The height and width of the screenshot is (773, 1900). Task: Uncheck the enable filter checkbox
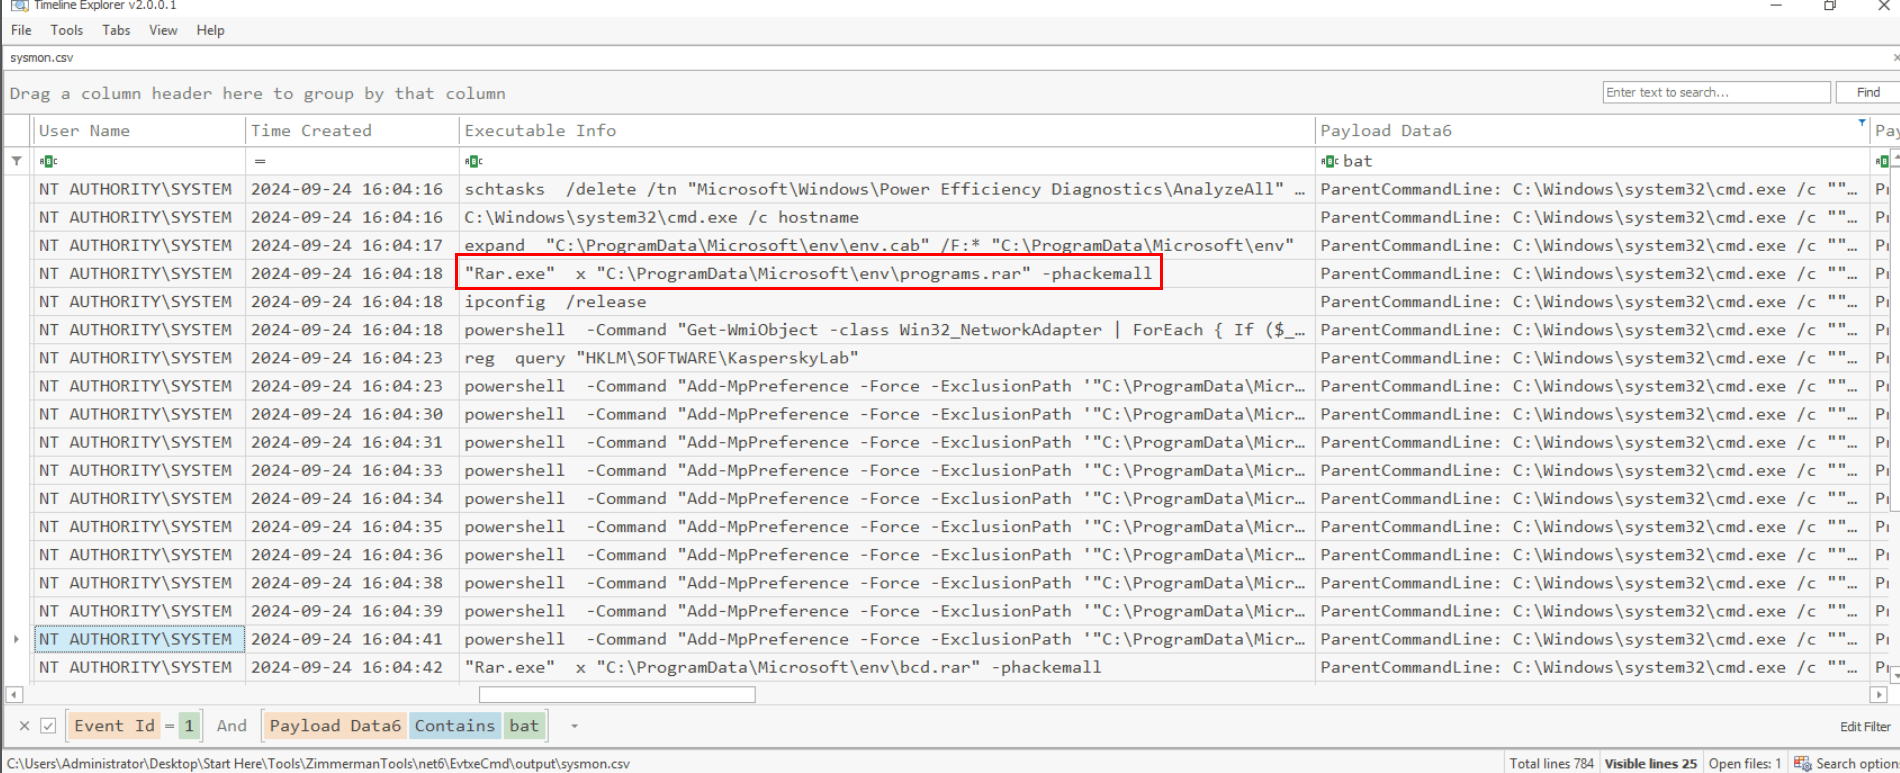click(48, 726)
